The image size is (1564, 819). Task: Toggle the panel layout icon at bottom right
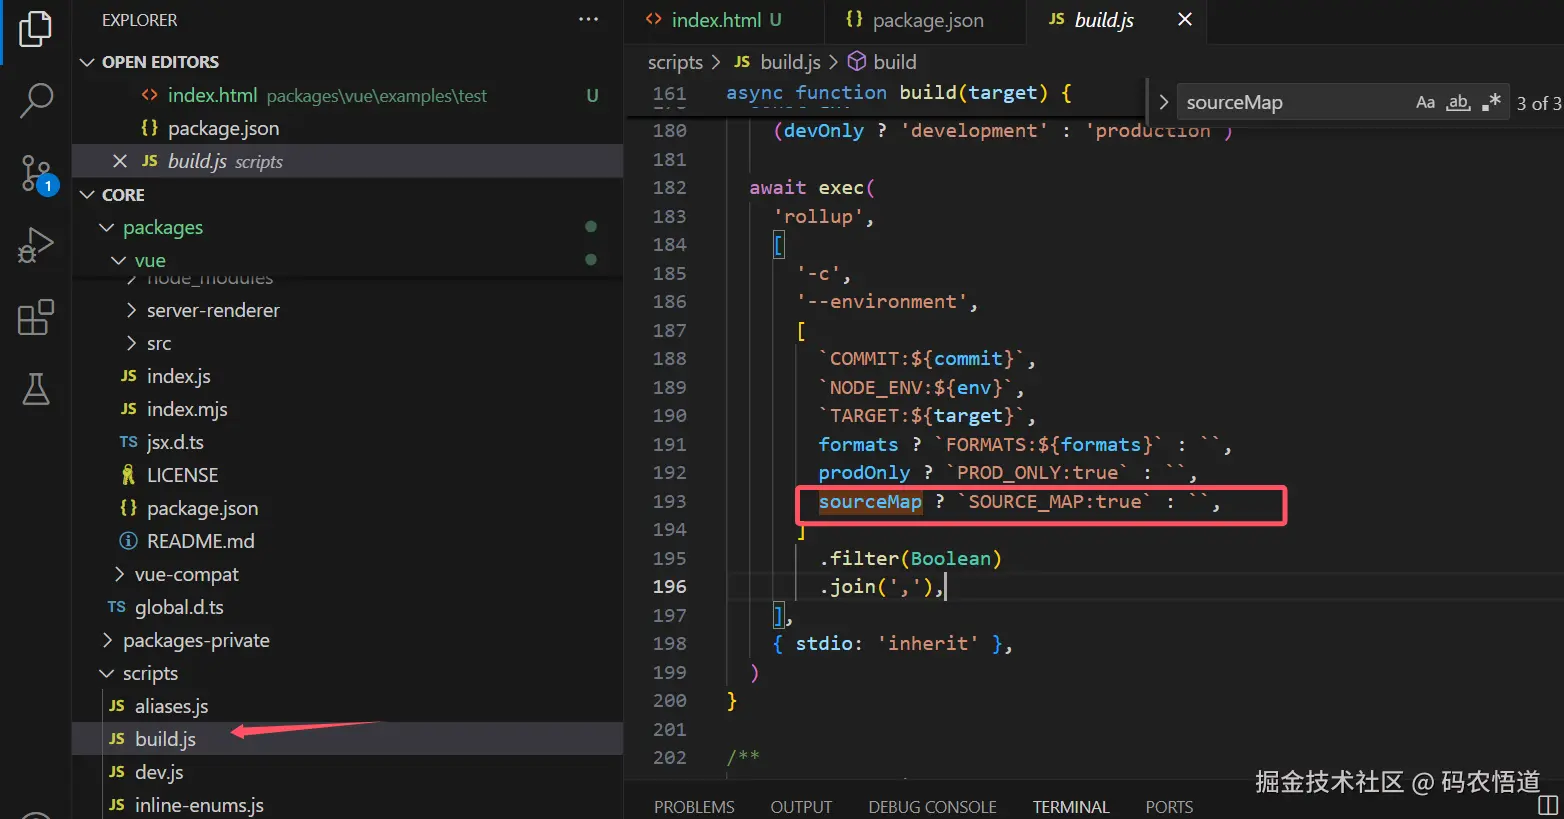(1548, 805)
